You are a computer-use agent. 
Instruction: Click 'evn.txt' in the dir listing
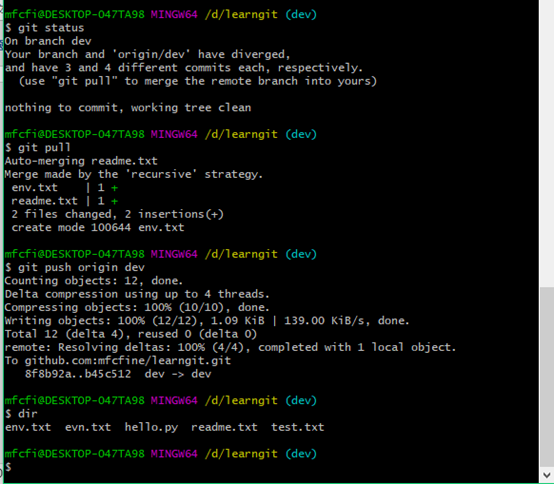click(88, 427)
